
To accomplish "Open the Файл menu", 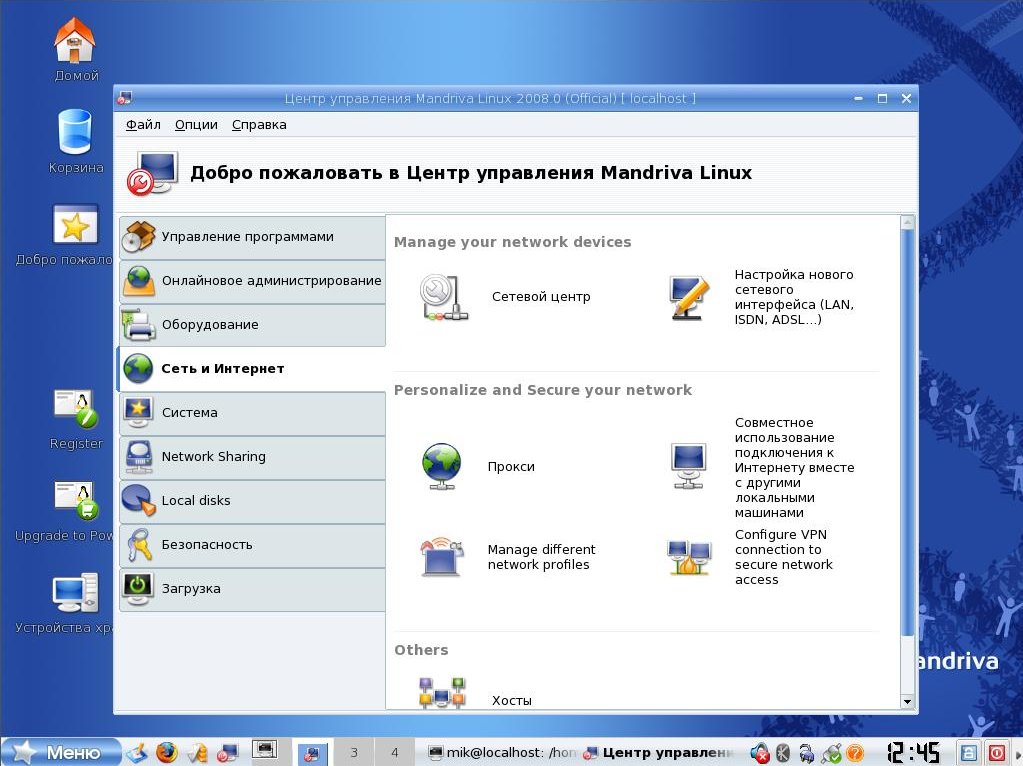I will (x=143, y=125).
